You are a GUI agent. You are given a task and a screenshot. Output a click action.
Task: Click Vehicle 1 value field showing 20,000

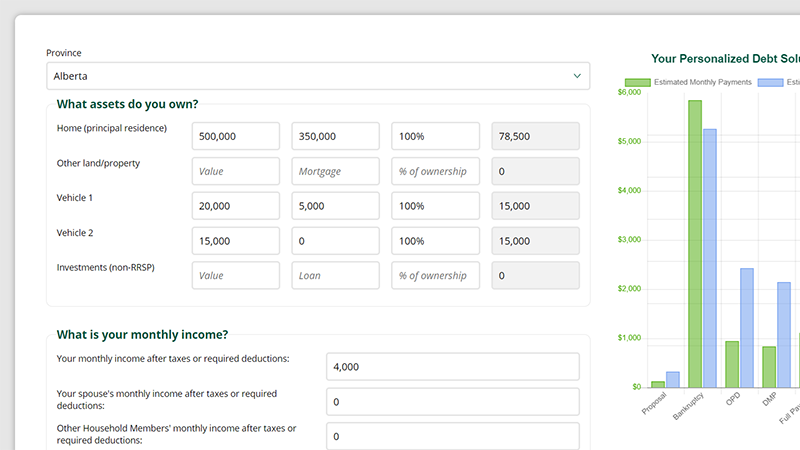tap(235, 206)
